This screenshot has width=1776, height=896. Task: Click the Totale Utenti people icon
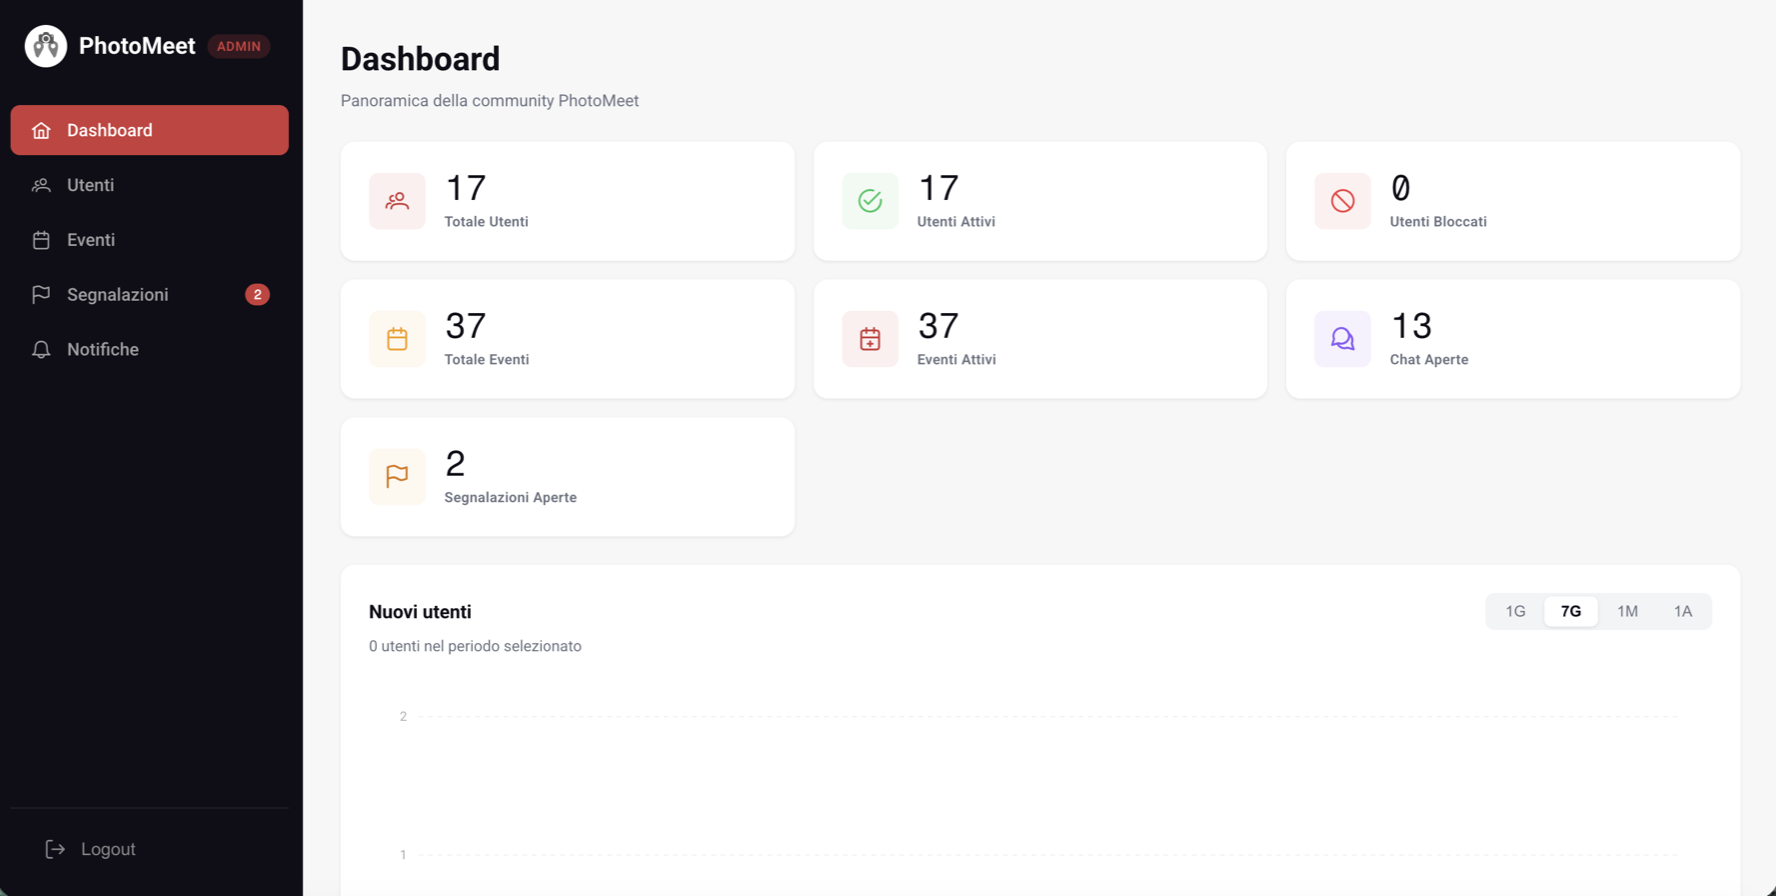point(397,201)
